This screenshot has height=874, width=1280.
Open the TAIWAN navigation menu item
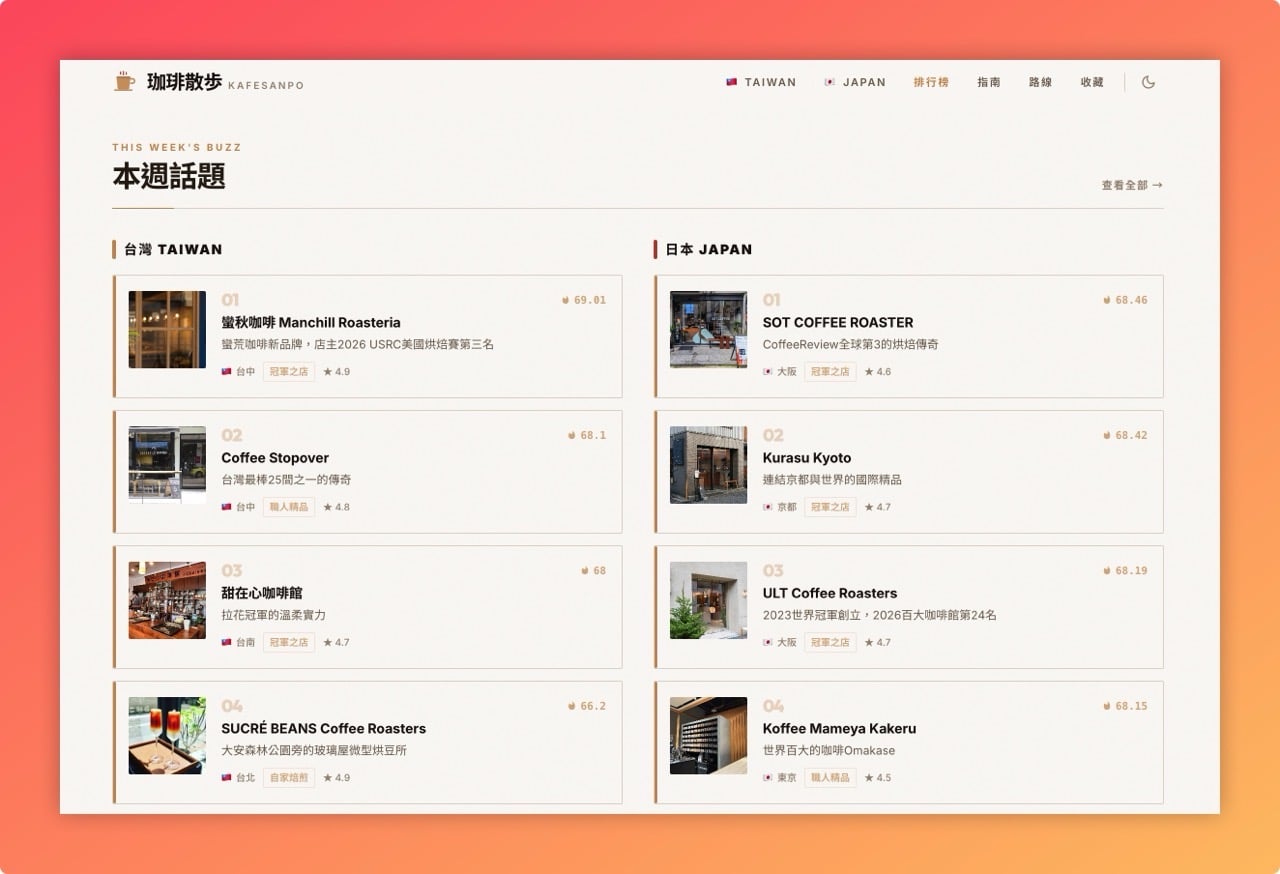pos(761,82)
